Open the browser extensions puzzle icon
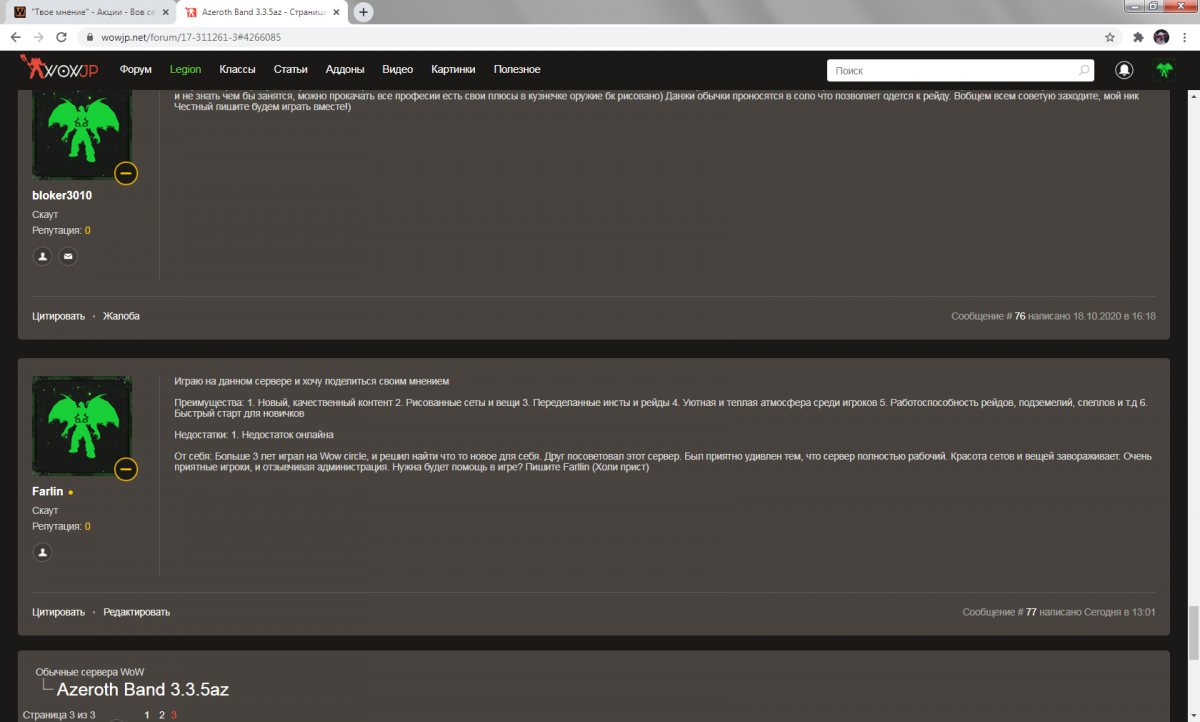 pyautogui.click(x=1138, y=37)
